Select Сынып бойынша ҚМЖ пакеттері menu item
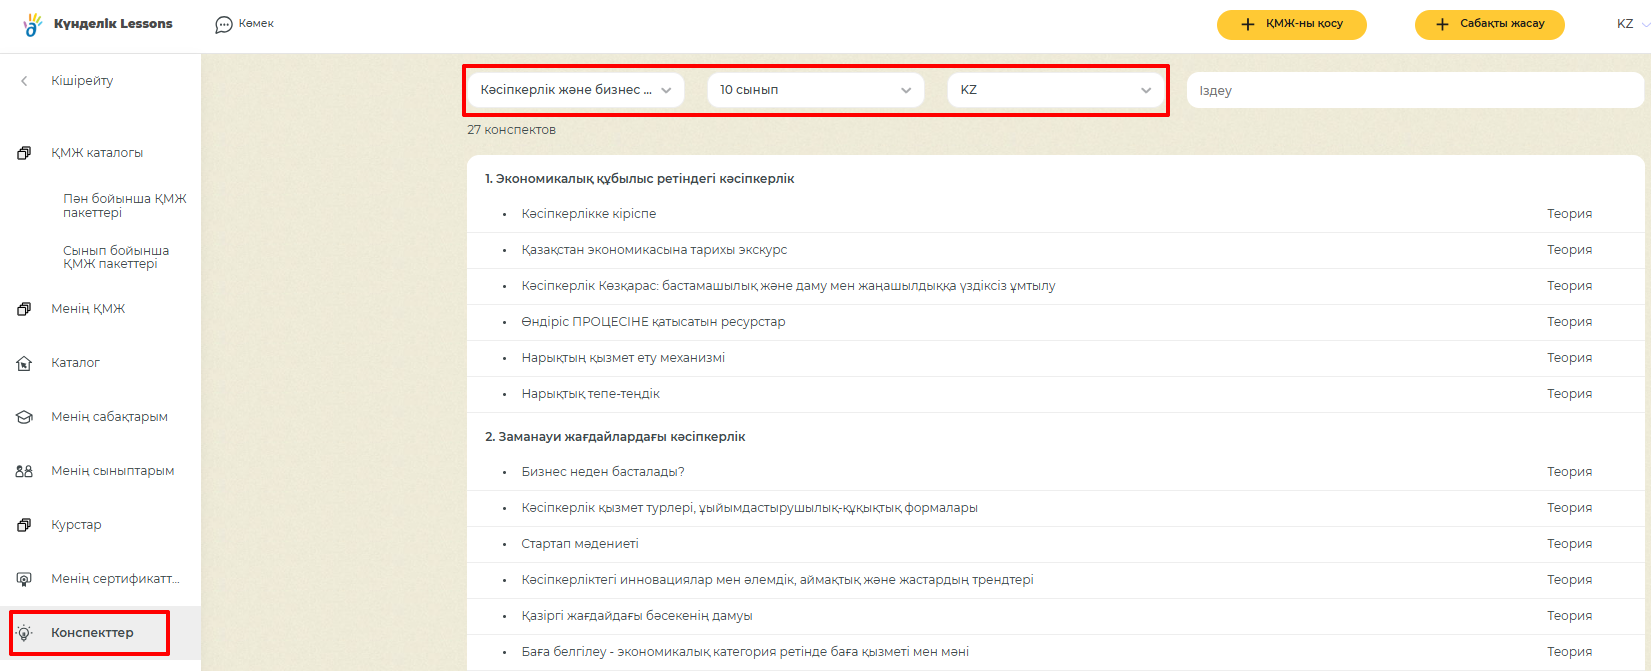1651x671 pixels. coord(115,257)
